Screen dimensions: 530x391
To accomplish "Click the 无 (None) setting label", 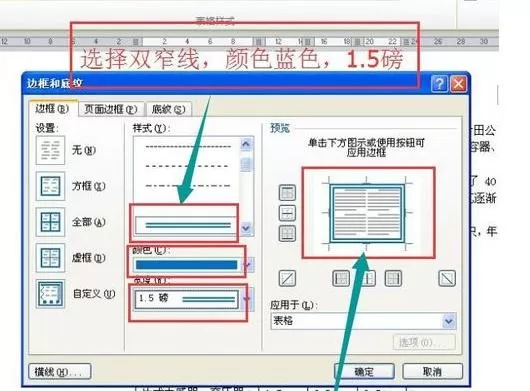I will click(x=84, y=150).
